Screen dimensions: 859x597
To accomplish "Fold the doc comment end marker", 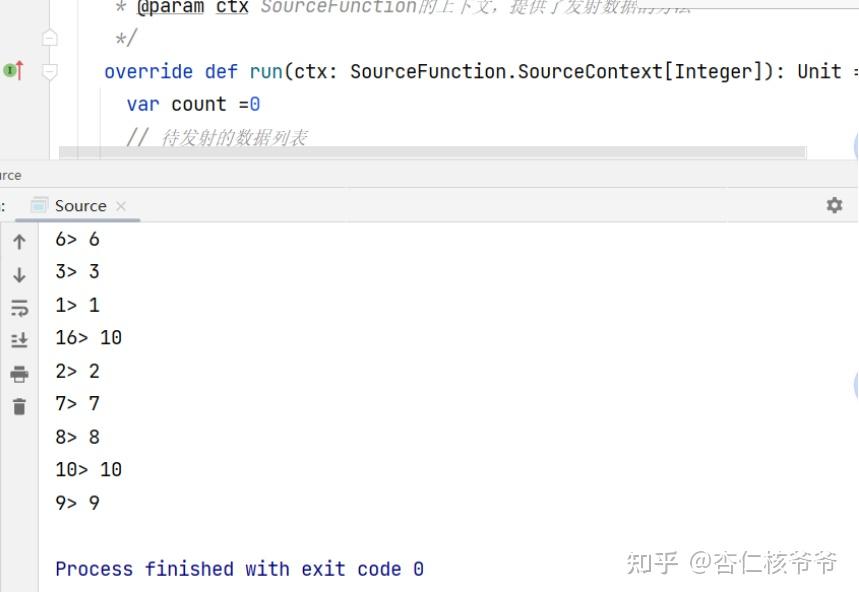I will click(50, 38).
